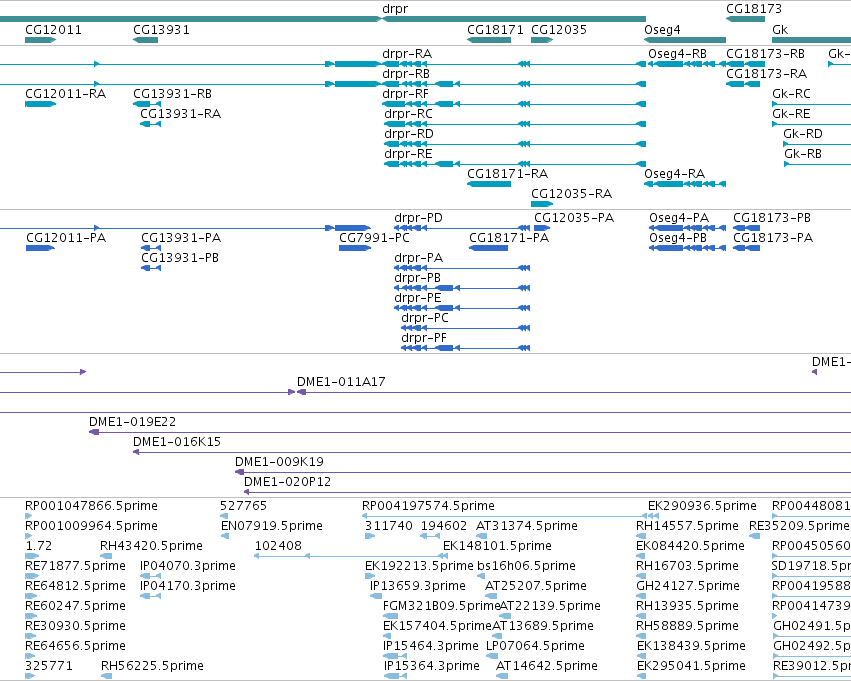Viewport: 851px width, 681px height.
Task: Select protein drpr-PE
Action: click(x=417, y=298)
